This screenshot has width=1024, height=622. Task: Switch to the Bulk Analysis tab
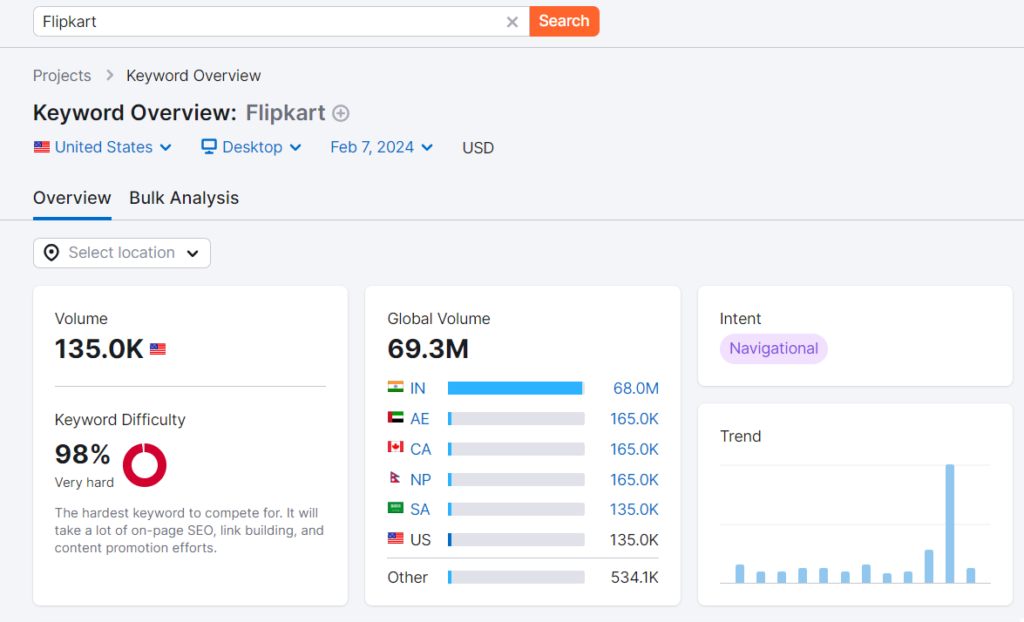[x=184, y=198]
